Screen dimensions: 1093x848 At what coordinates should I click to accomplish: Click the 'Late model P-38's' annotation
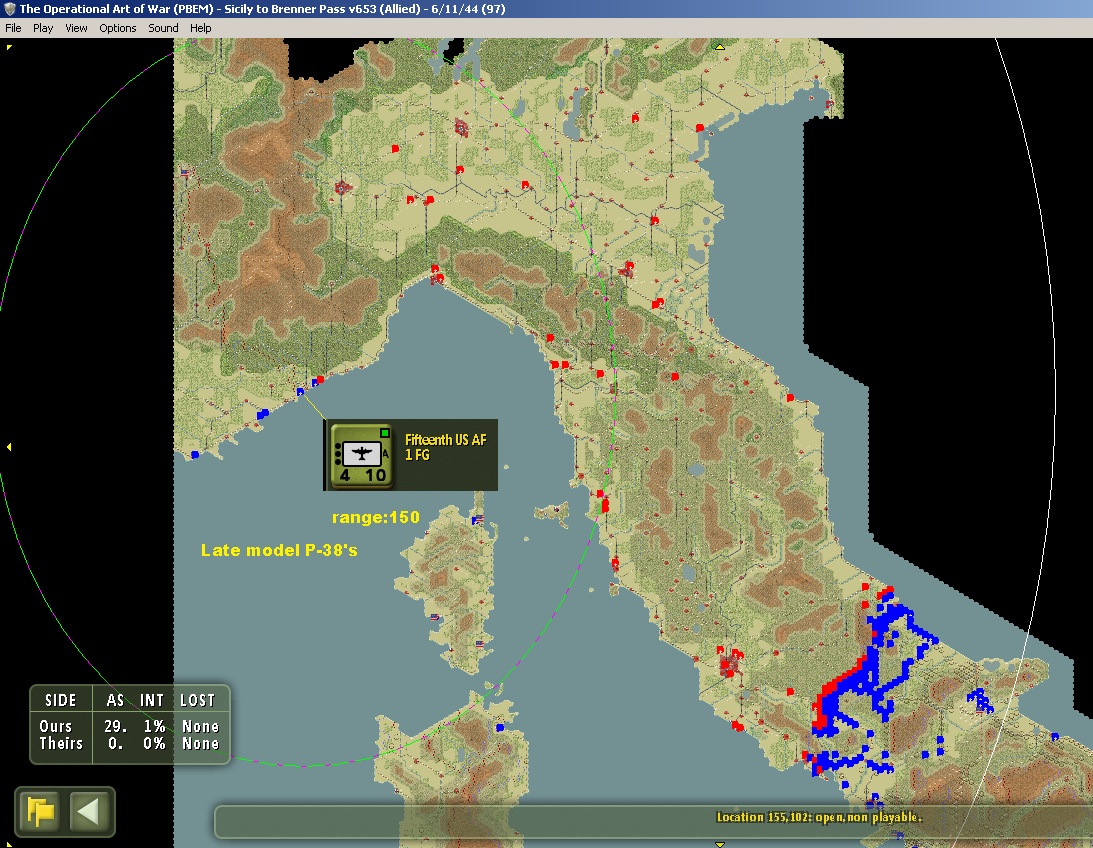[x=279, y=550]
